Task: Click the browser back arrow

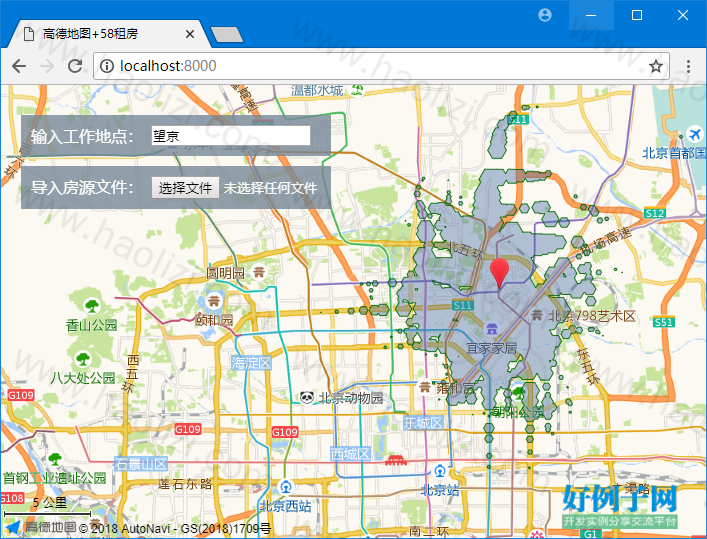Action: point(19,66)
